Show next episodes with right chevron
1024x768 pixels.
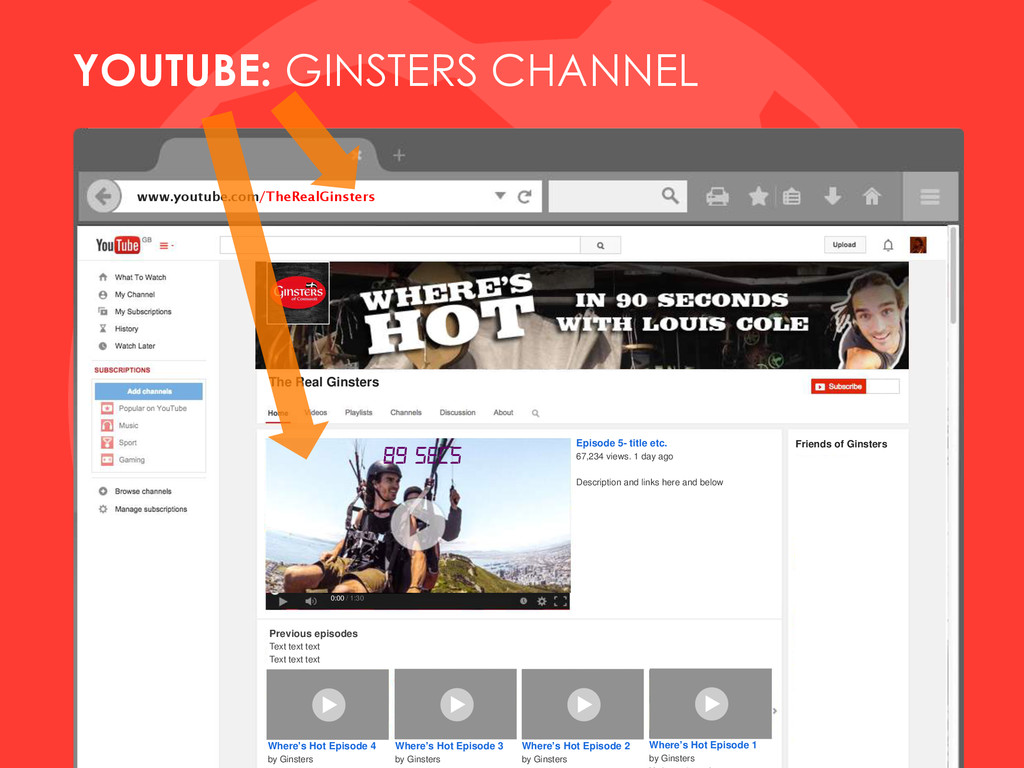coord(775,711)
